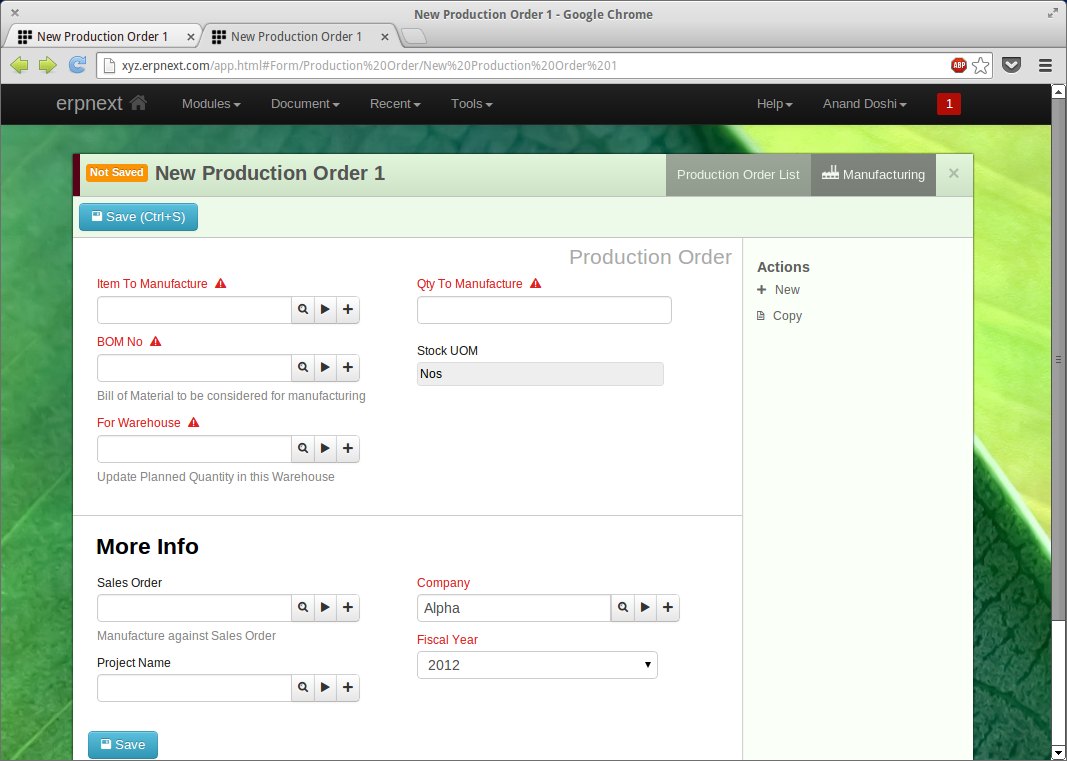The image size is (1067, 761).
Task: Open Anand Doshi user menu
Action: (864, 103)
